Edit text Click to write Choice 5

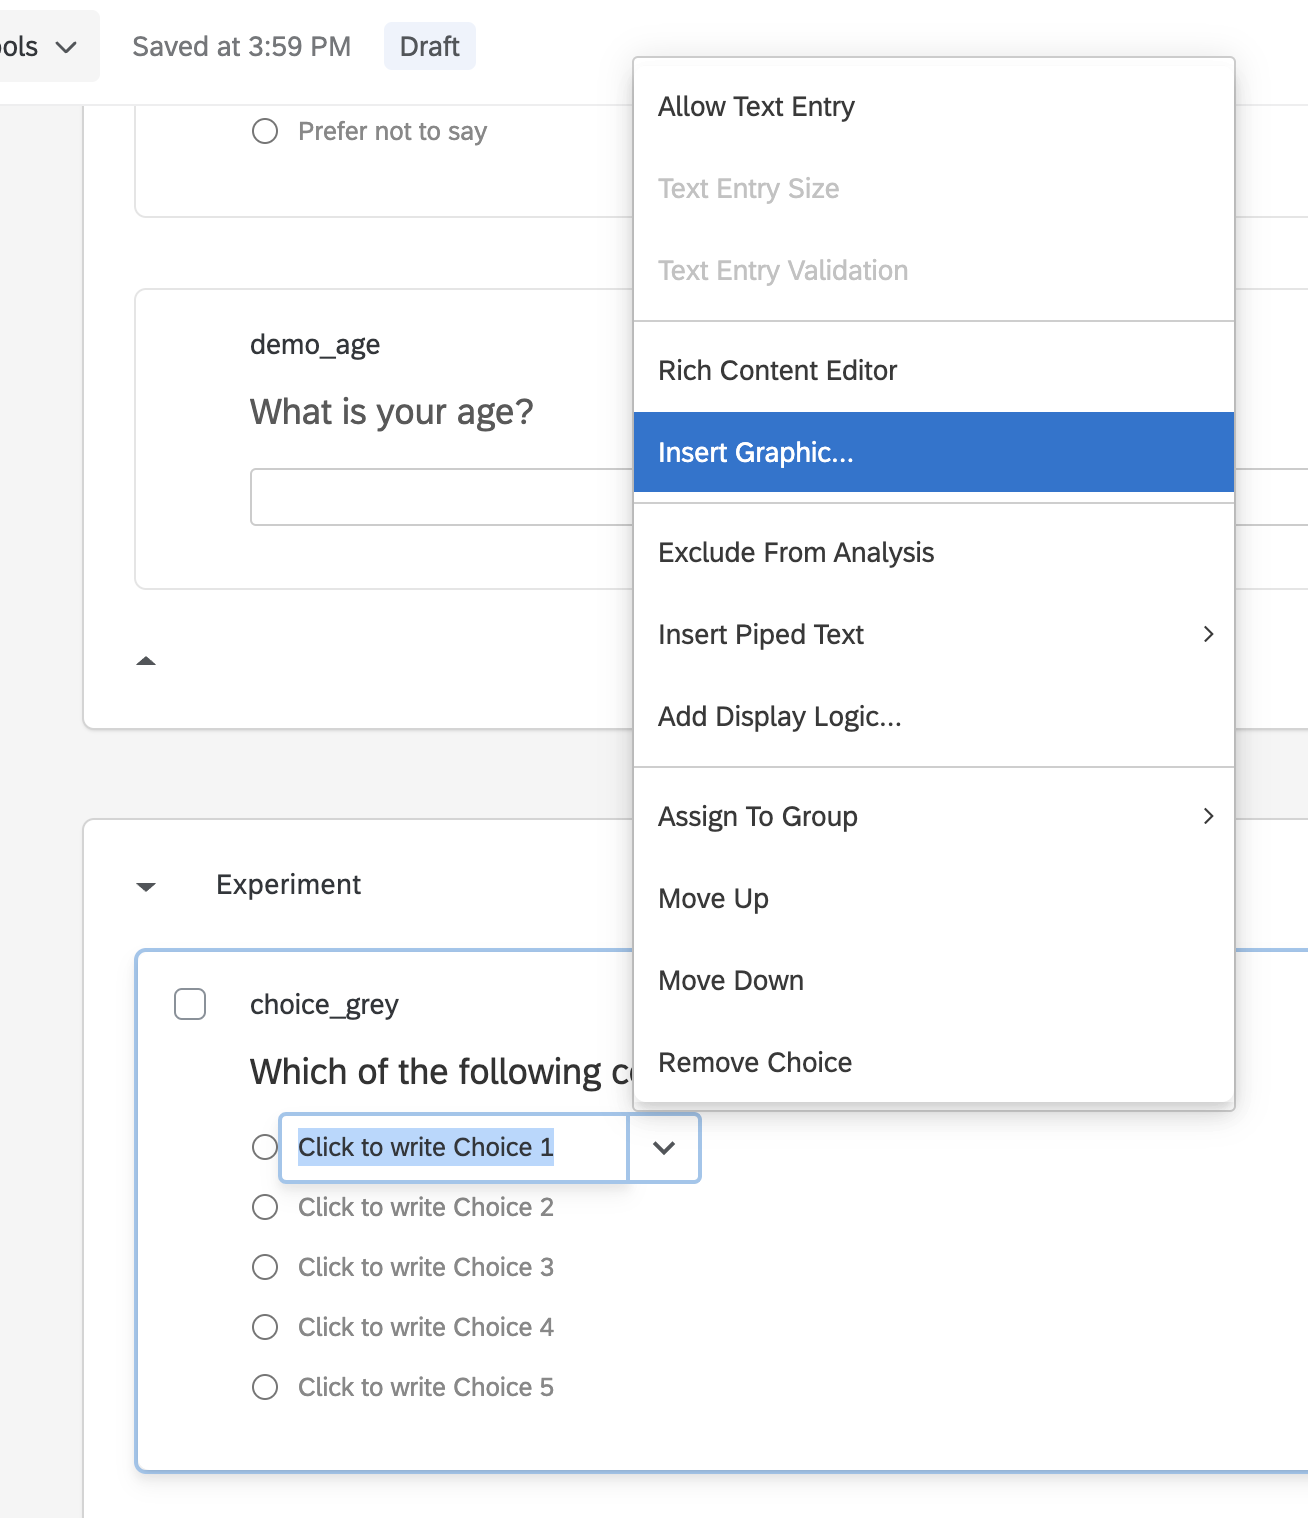click(x=426, y=1387)
